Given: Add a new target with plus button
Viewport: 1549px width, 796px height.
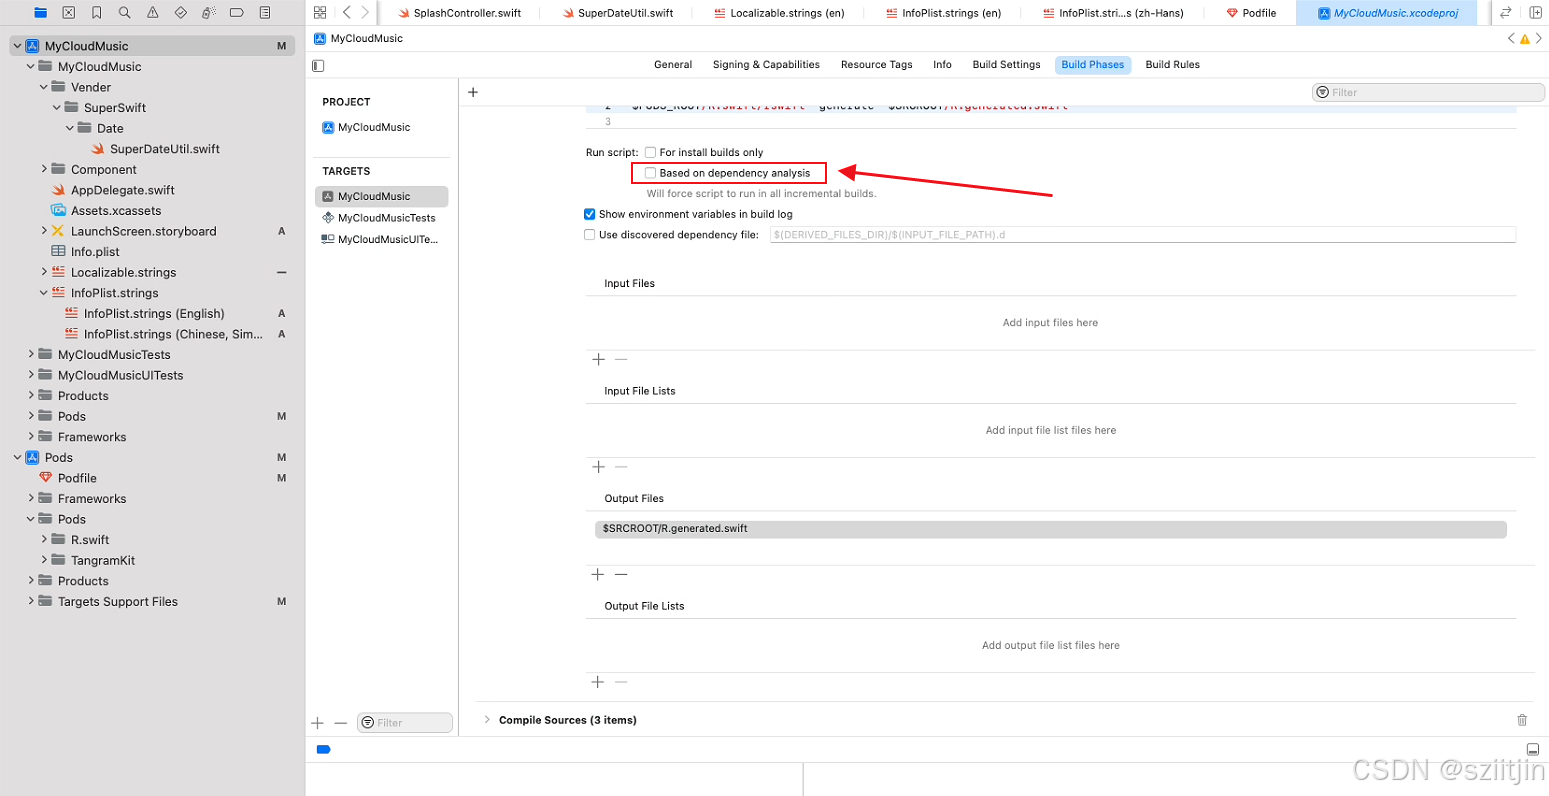Looking at the screenshot, I should 317,722.
